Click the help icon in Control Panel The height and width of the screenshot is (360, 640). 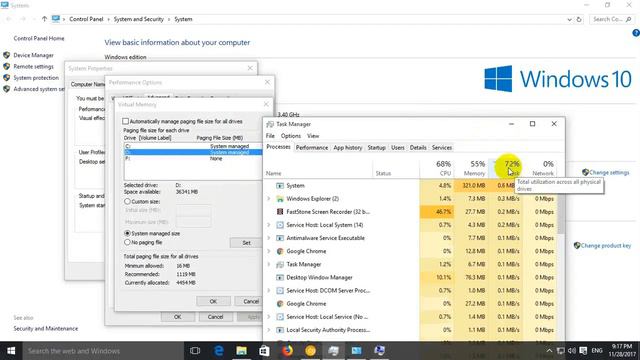[636, 33]
